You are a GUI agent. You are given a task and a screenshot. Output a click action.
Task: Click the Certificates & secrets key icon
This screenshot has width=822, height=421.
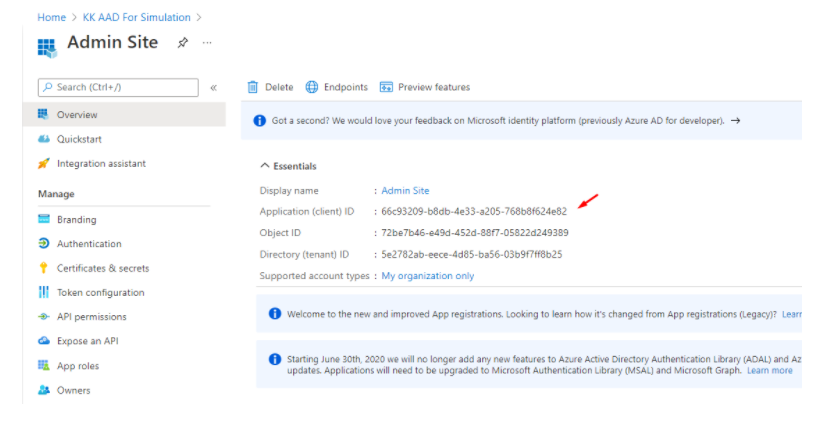(44, 268)
